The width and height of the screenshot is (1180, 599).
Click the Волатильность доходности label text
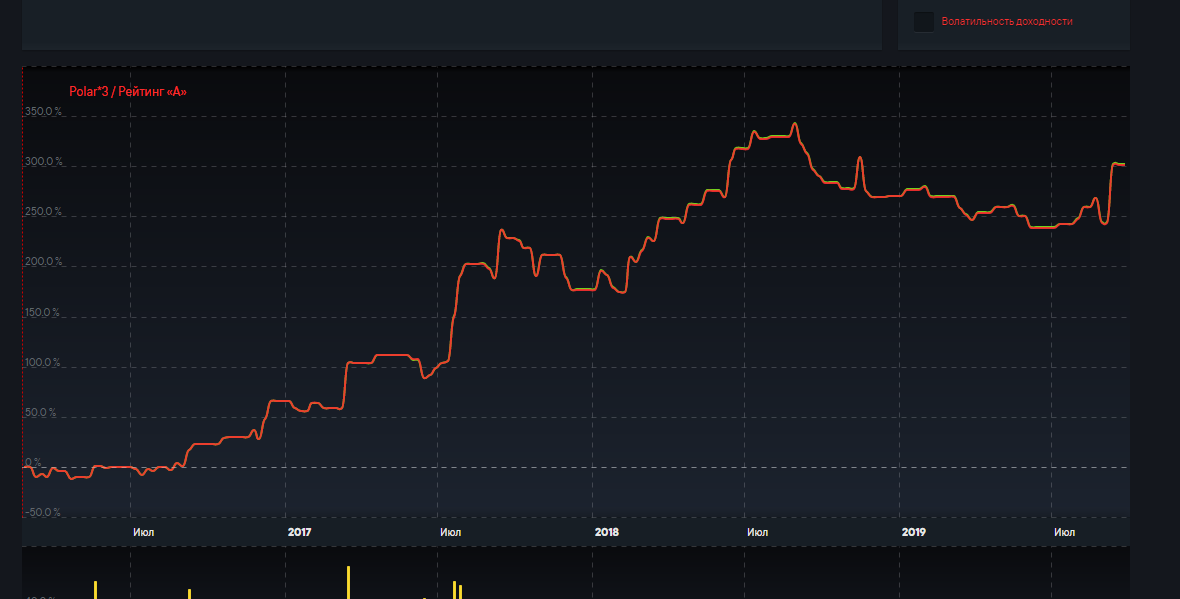[1006, 21]
